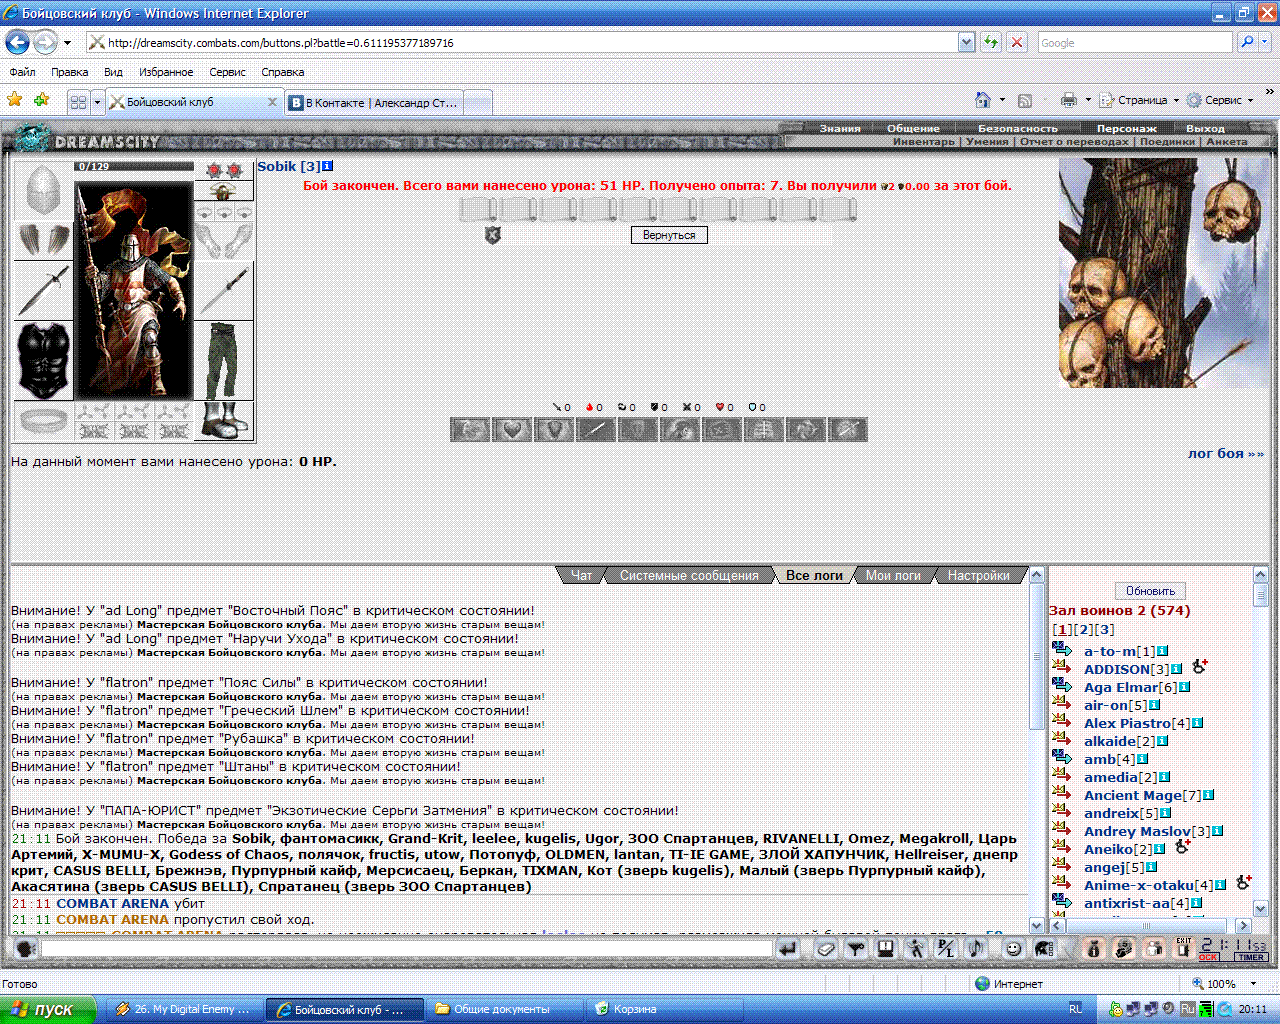The width and height of the screenshot is (1280, 1024).
Task: Click the пуск Start button
Action: pyautogui.click(x=48, y=1009)
